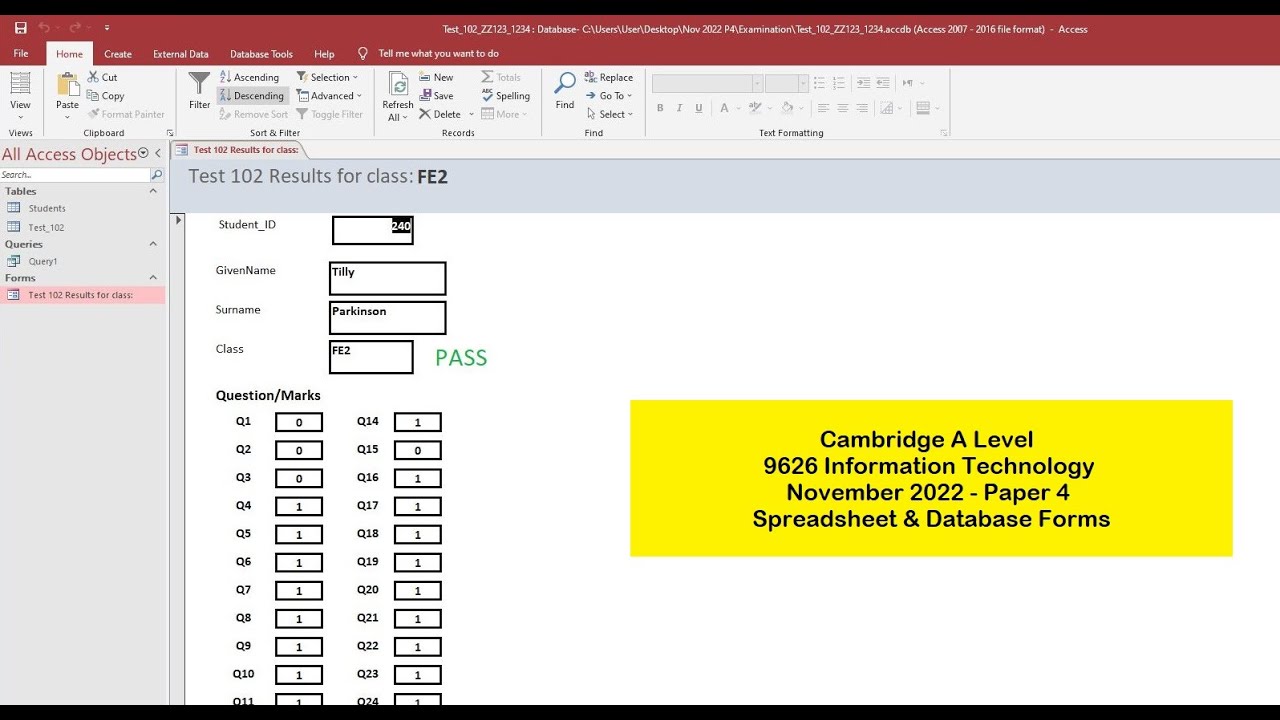
Task: Select the Test 102 Results form tab
Action: click(x=238, y=150)
